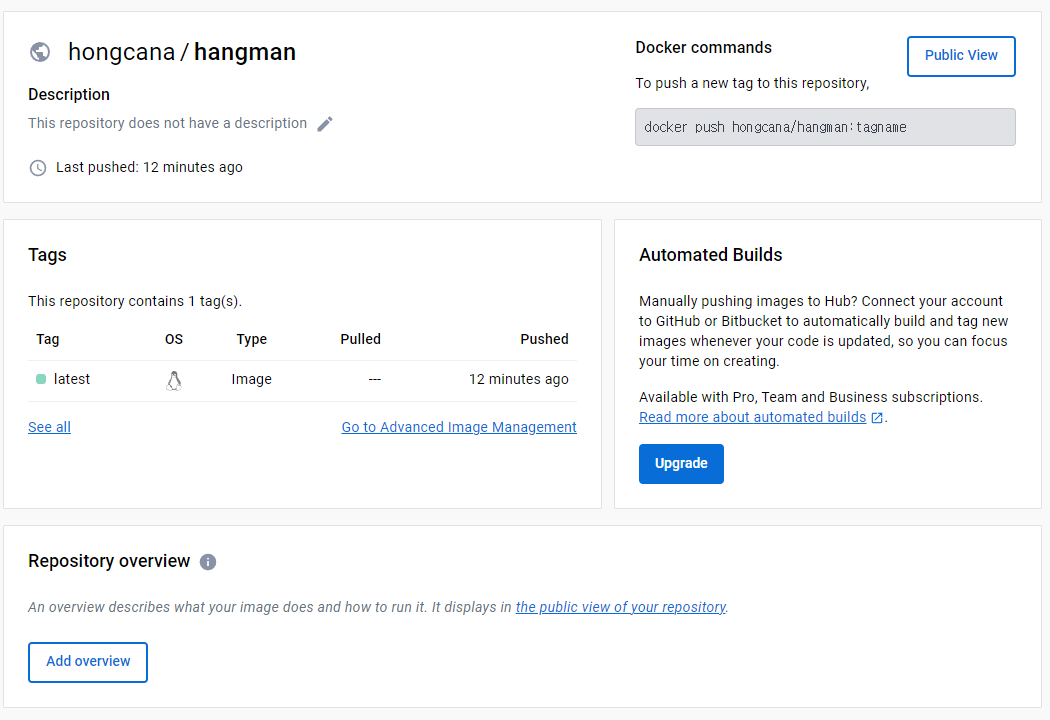Click the green status dot beside latest

pyautogui.click(x=41, y=379)
